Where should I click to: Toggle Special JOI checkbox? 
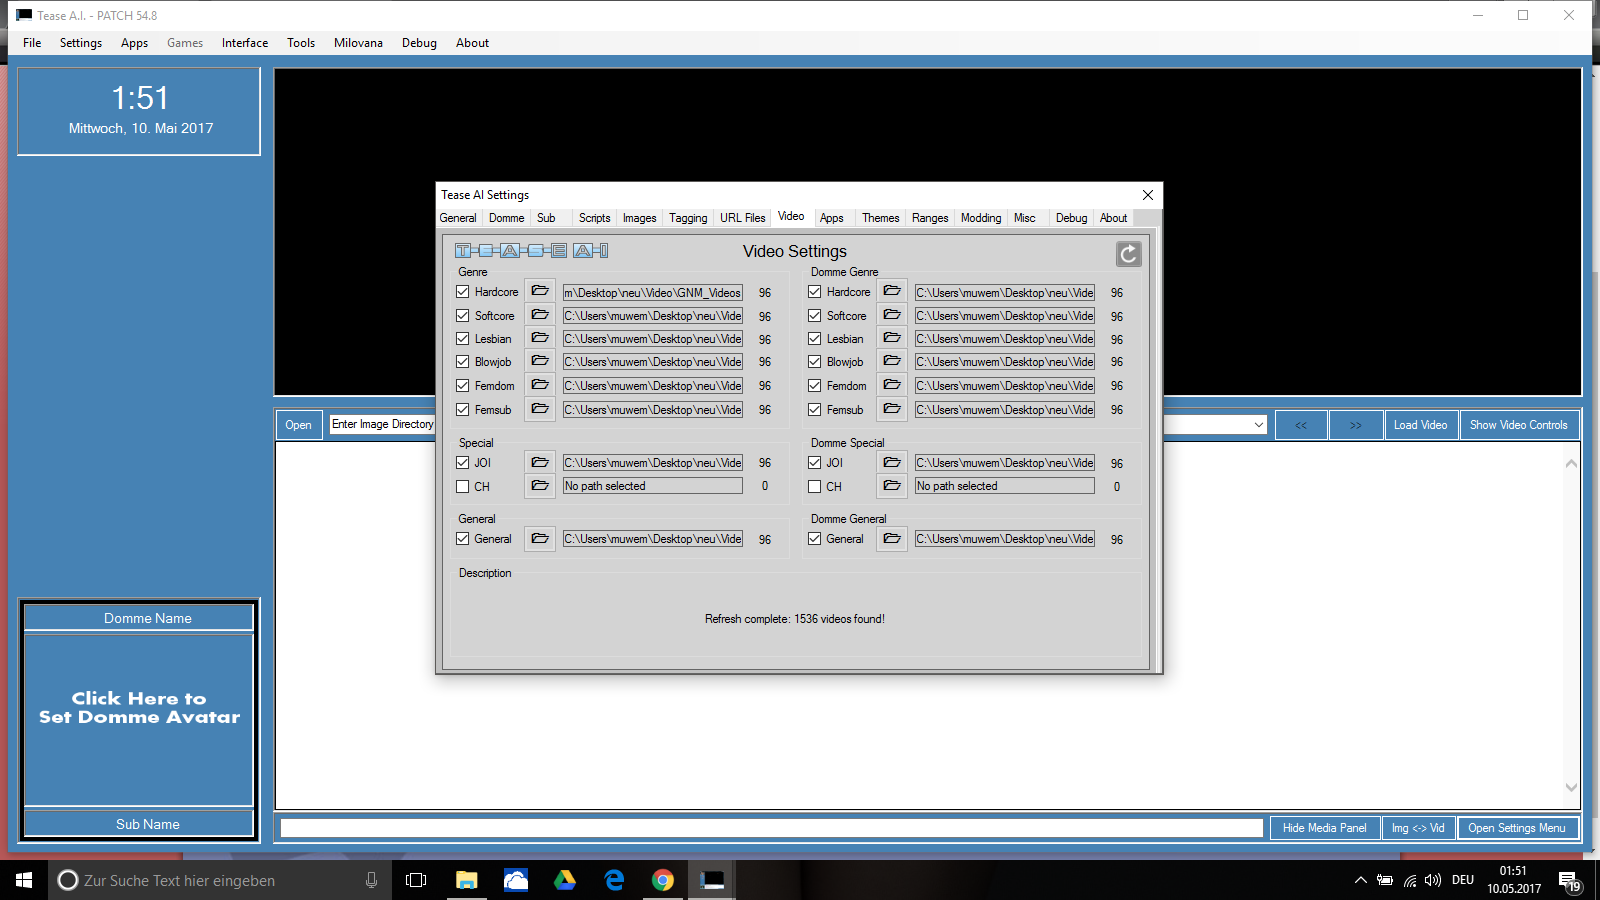coord(463,463)
